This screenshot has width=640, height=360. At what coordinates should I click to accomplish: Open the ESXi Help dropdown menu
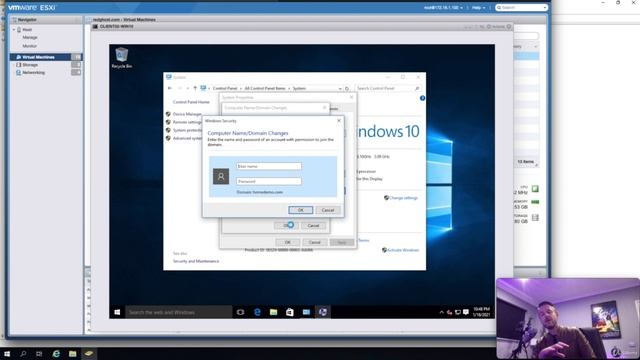(479, 8)
